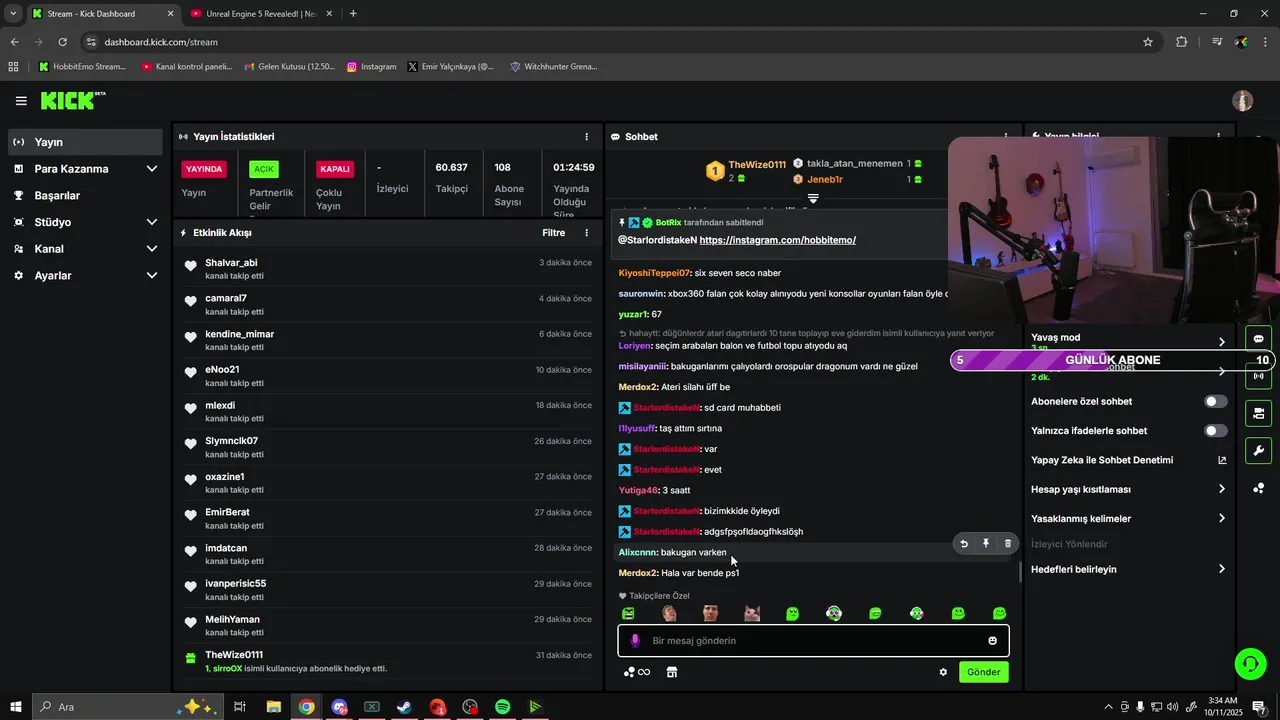This screenshot has width=1280, height=720.
Task: Click the EmirBerat follow event
Action: 388,519
